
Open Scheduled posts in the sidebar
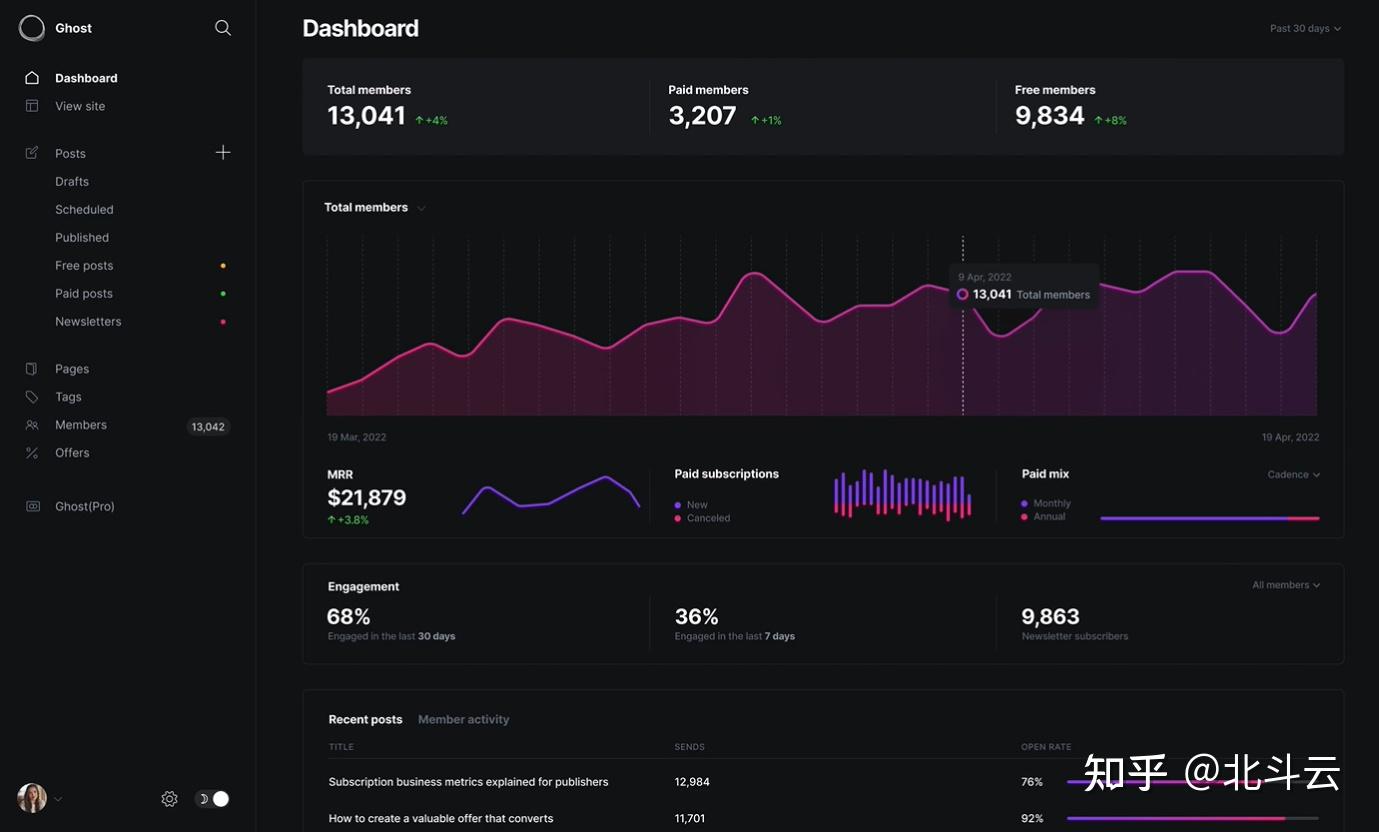[84, 210]
